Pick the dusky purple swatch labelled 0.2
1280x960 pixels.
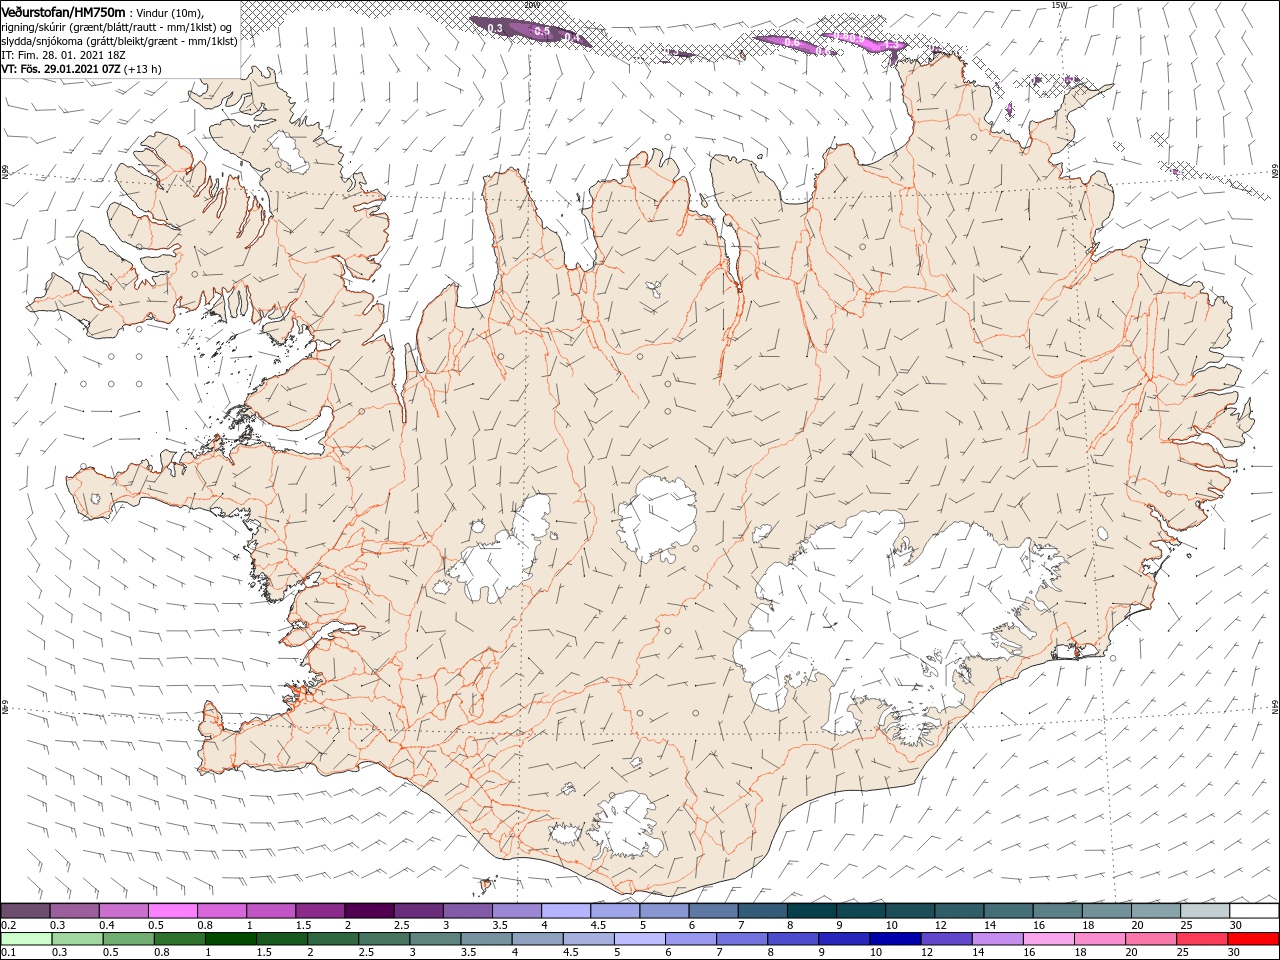coord(25,910)
